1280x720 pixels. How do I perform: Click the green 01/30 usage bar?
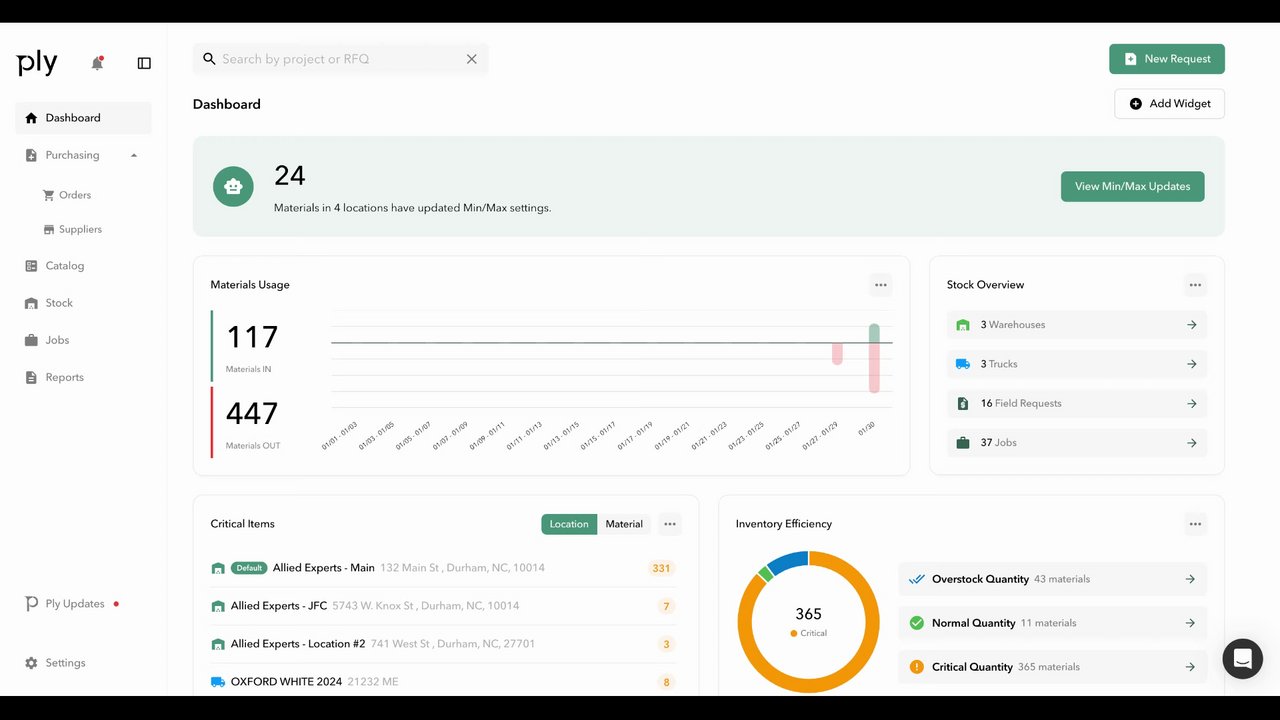coord(874,333)
